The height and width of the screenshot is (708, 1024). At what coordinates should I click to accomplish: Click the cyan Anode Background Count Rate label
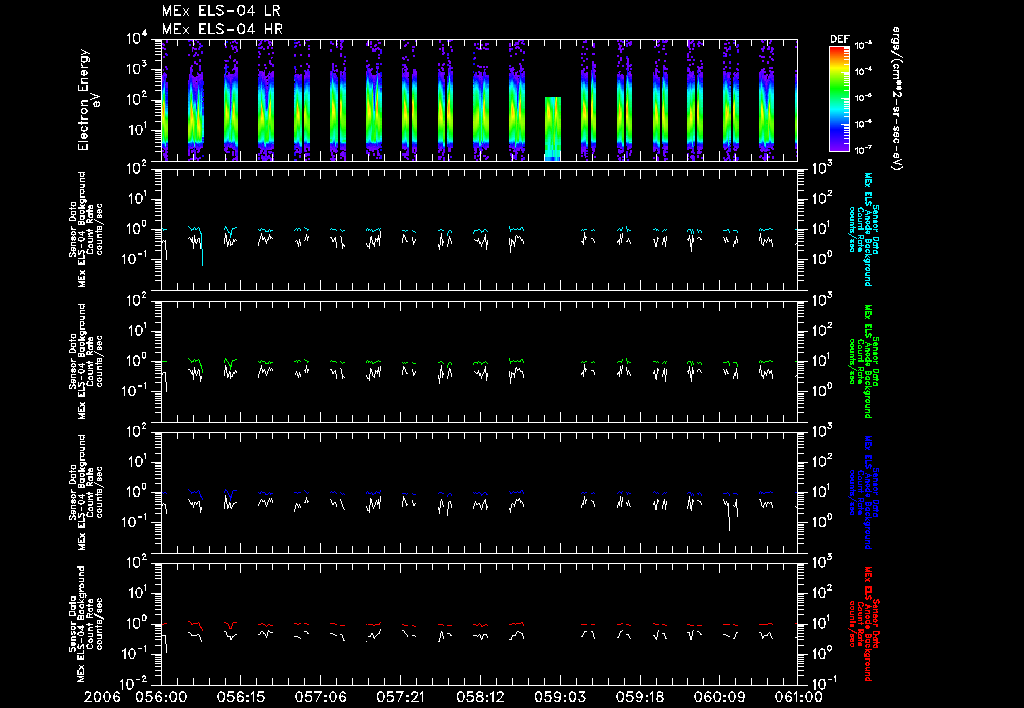(x=863, y=229)
